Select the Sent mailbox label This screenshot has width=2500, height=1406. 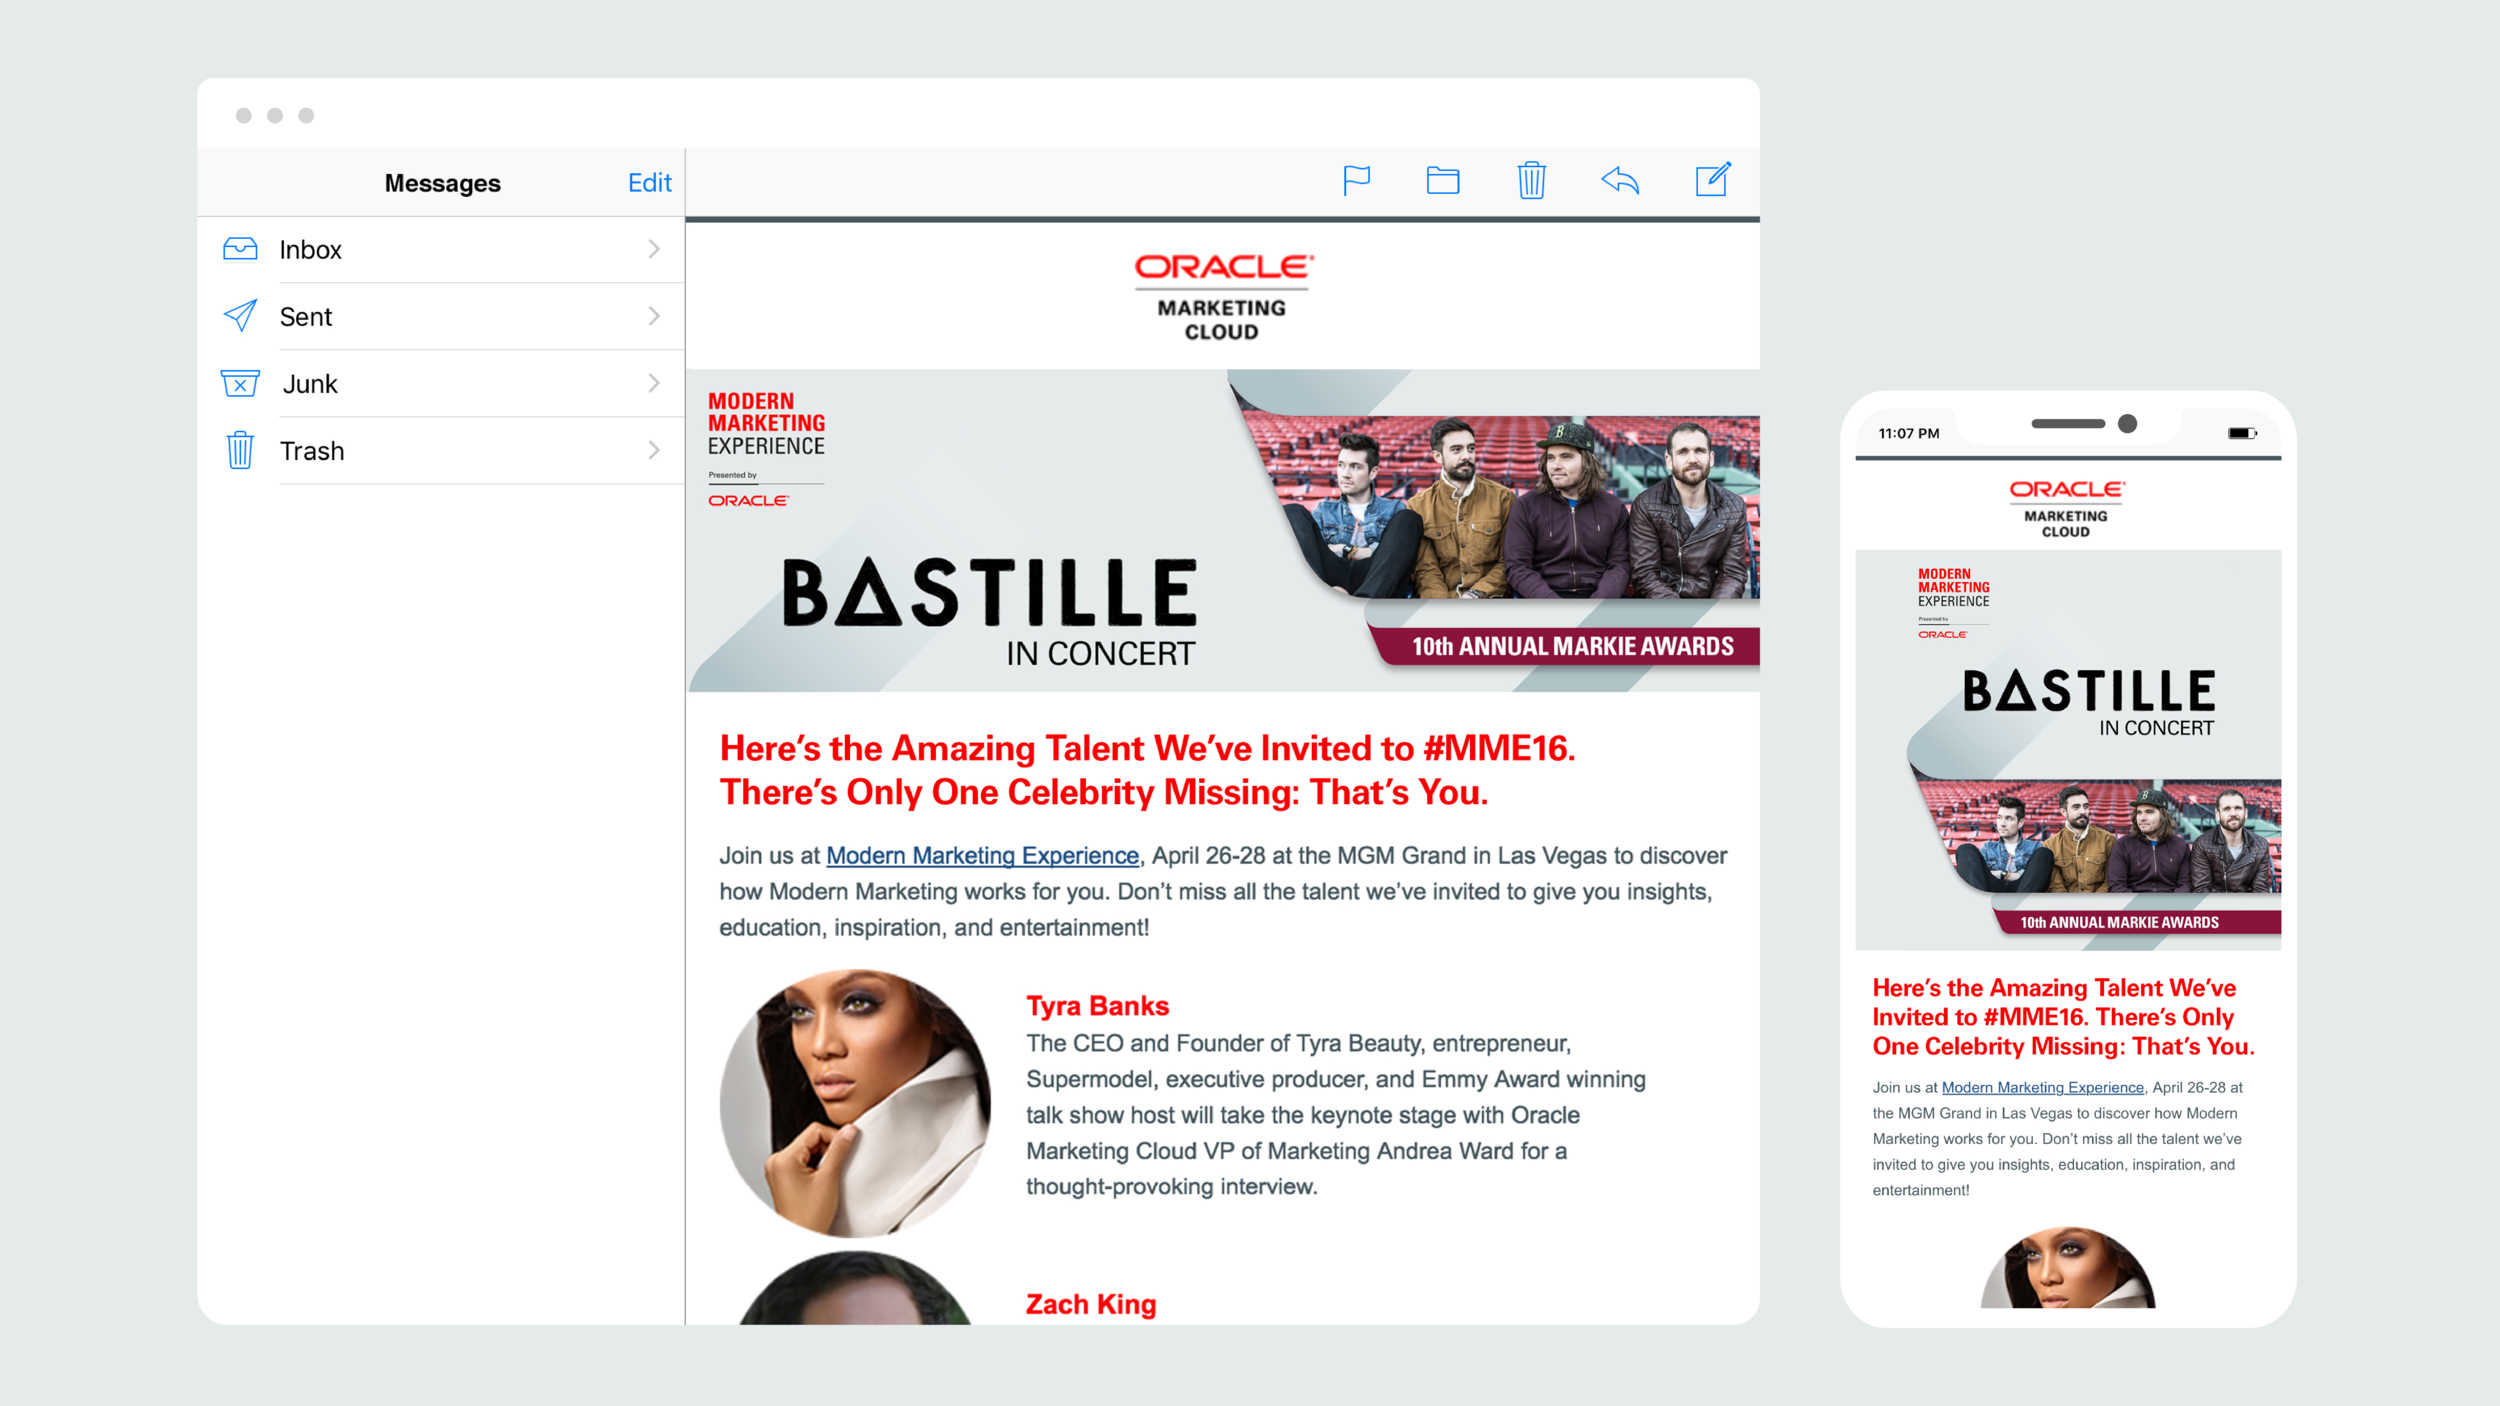pos(305,317)
